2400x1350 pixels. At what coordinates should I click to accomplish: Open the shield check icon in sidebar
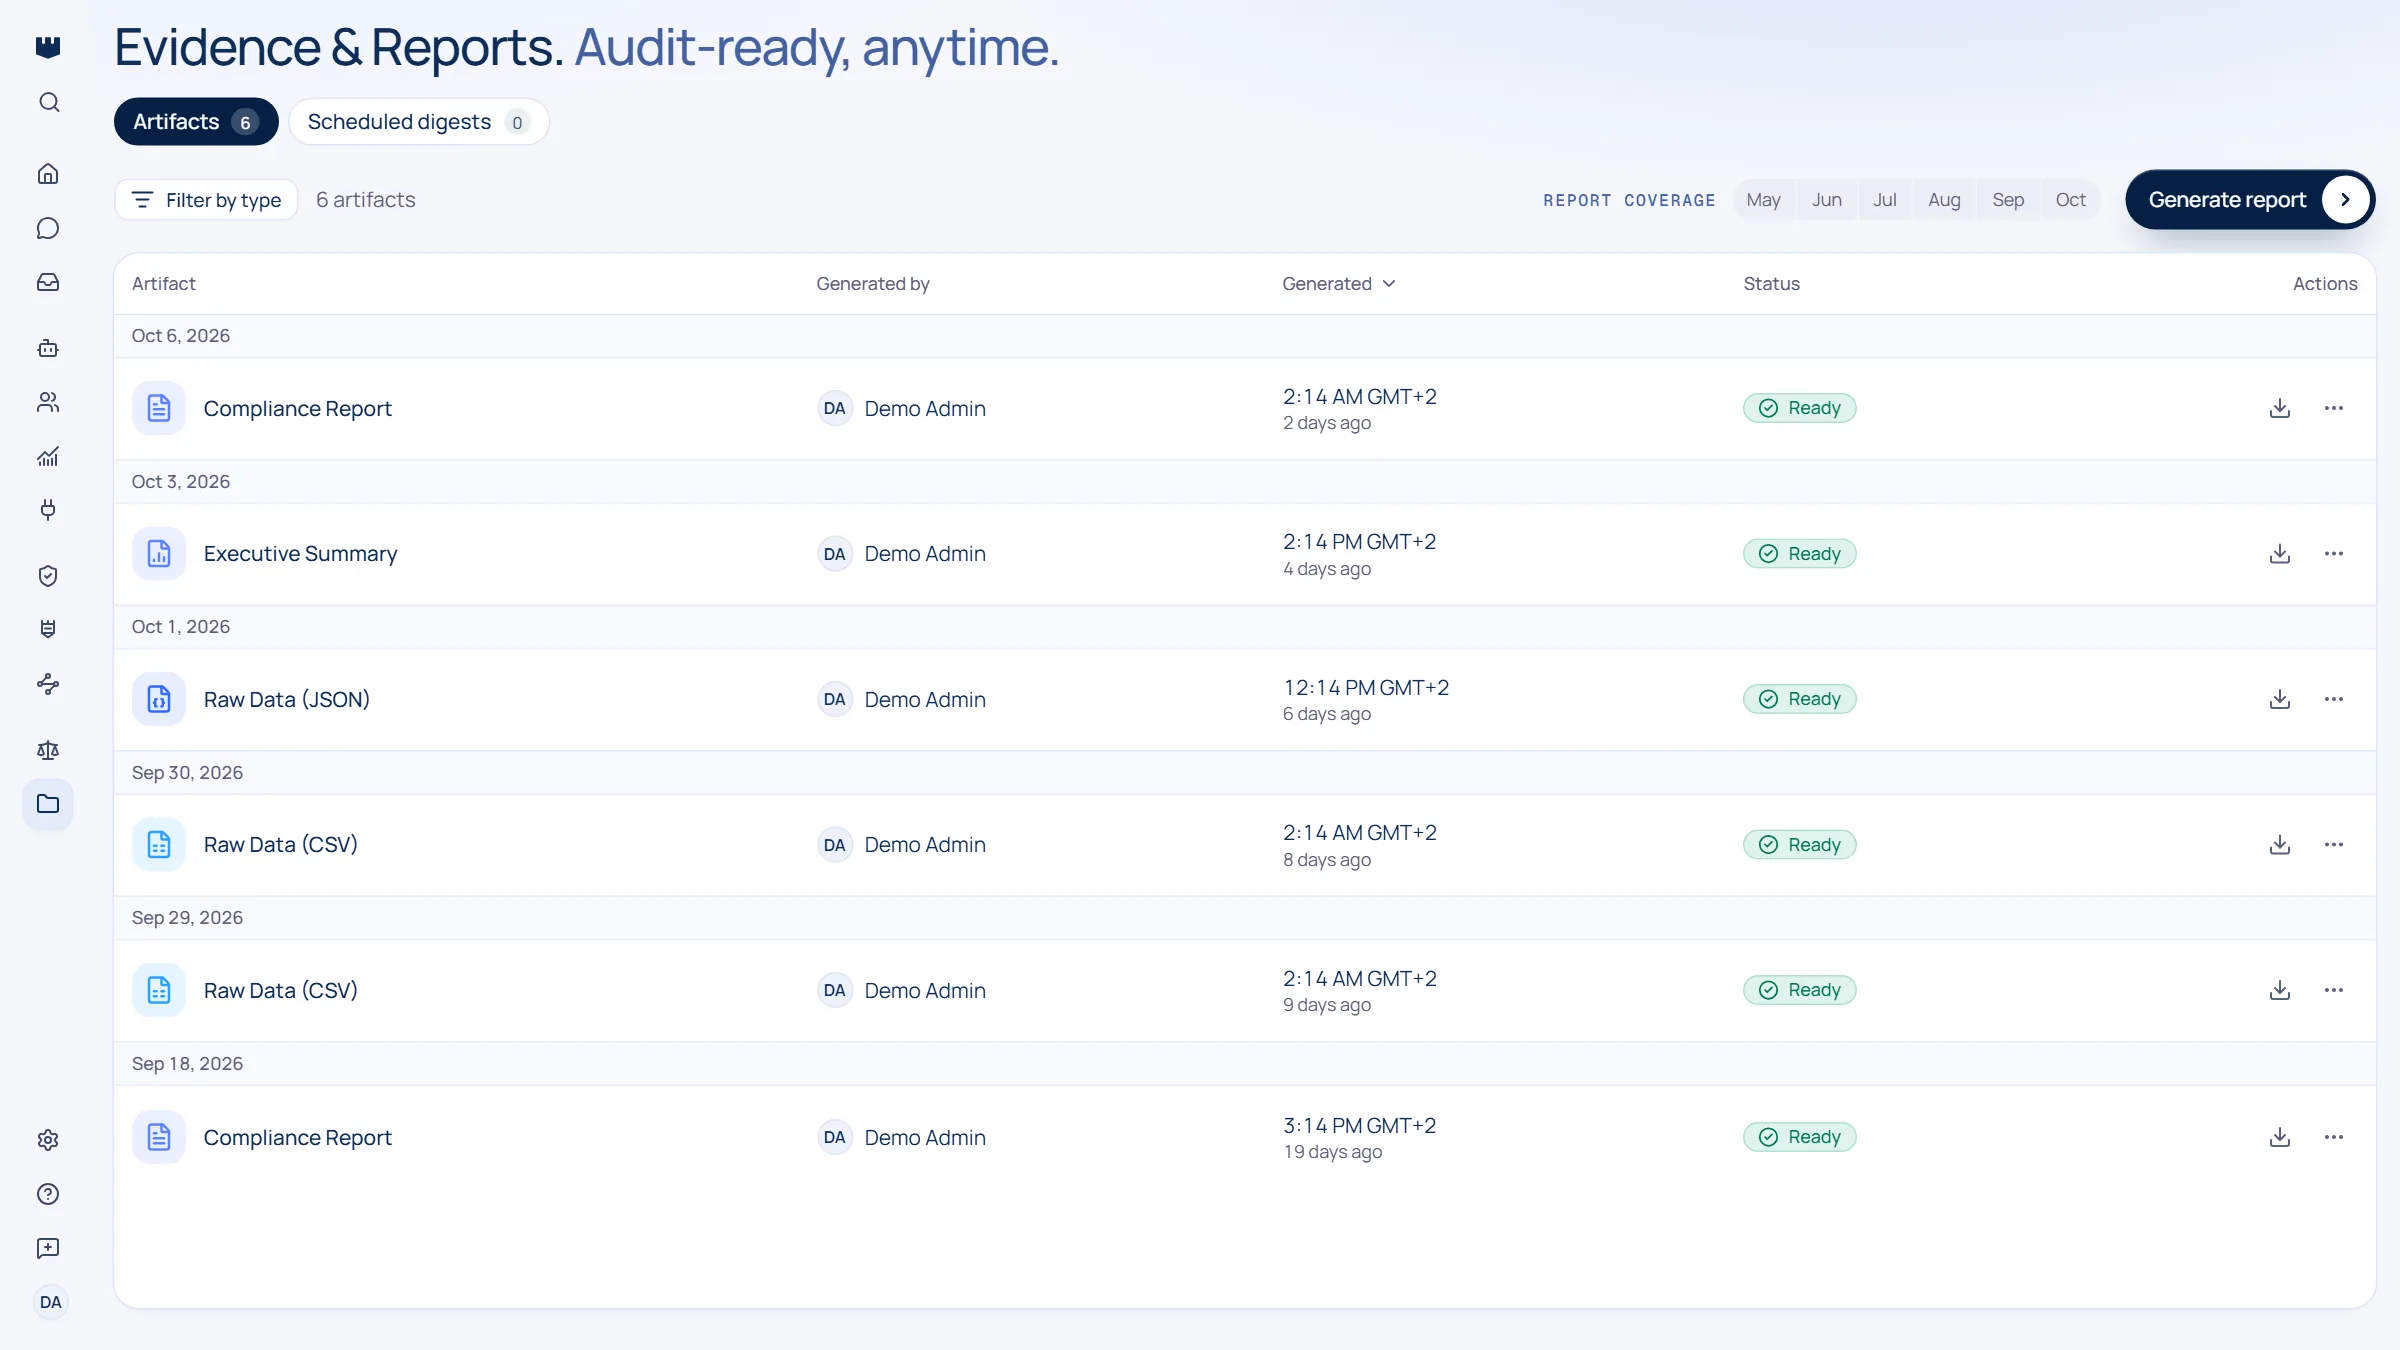click(x=48, y=575)
